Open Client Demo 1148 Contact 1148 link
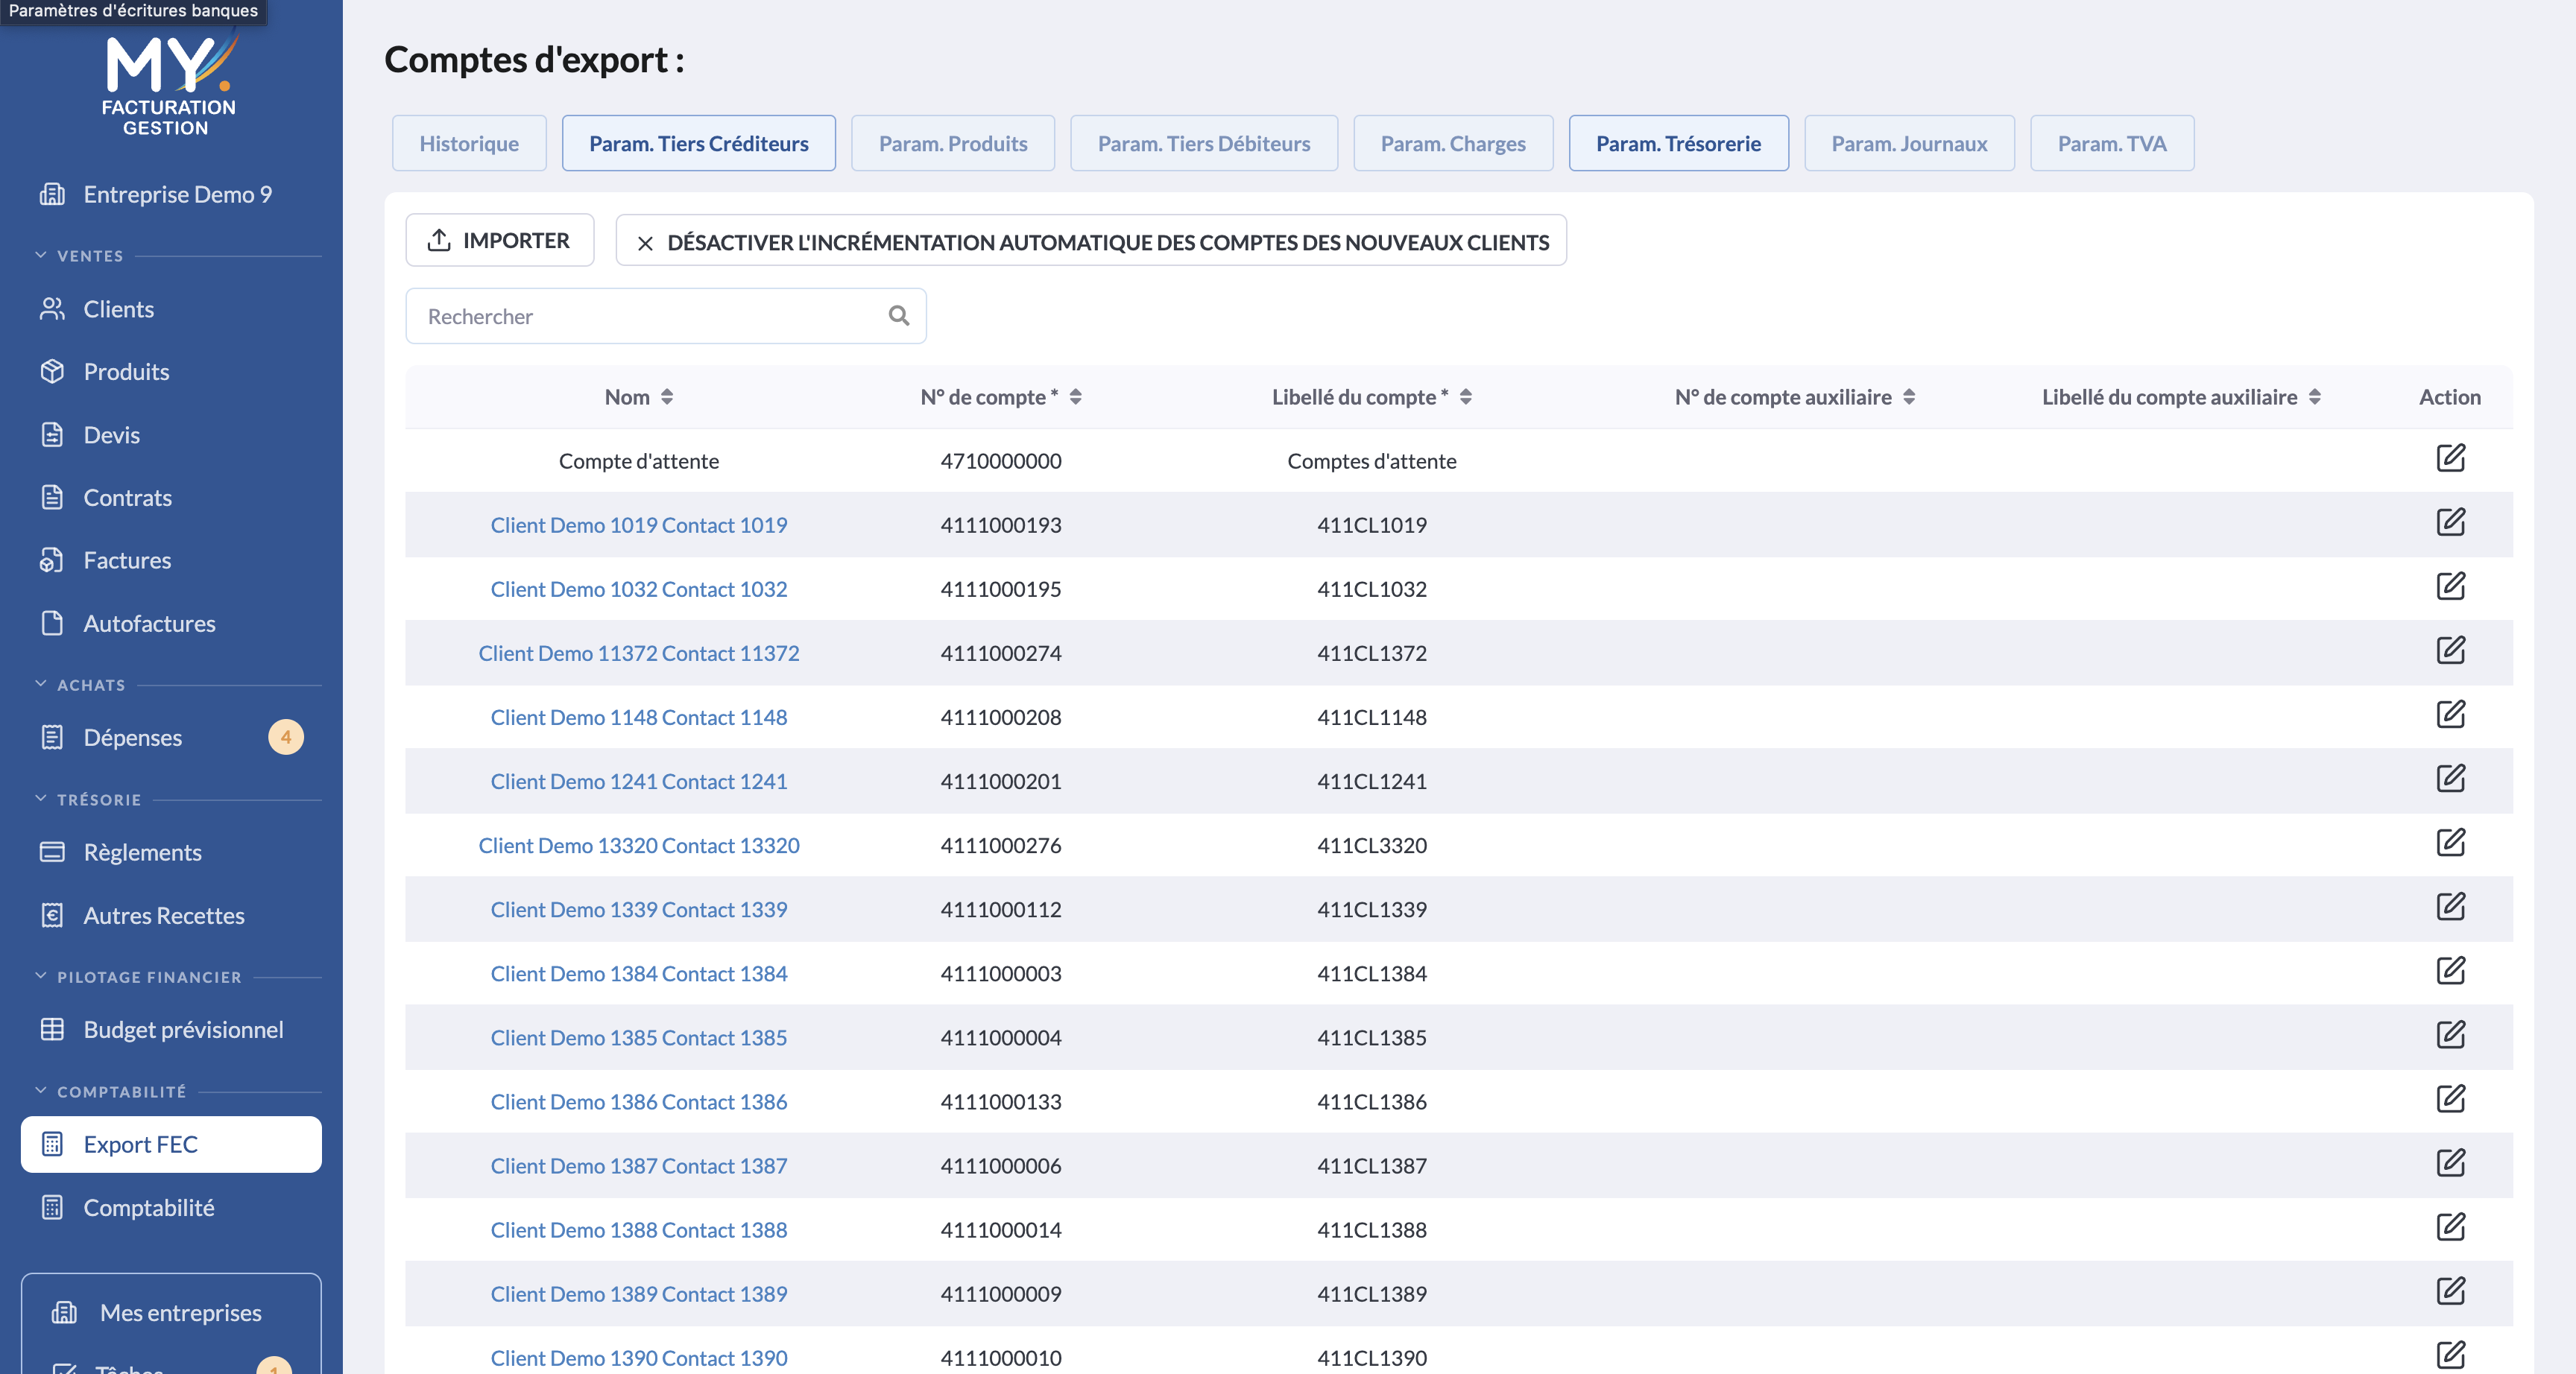Image resolution: width=2576 pixels, height=1374 pixels. click(639, 717)
